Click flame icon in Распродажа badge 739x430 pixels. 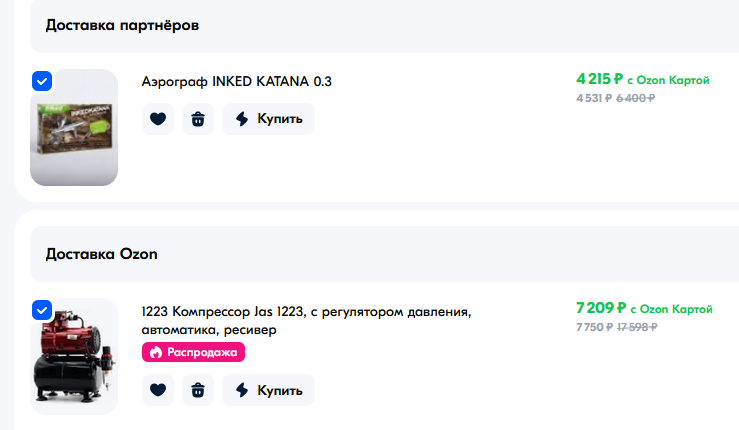coord(156,352)
